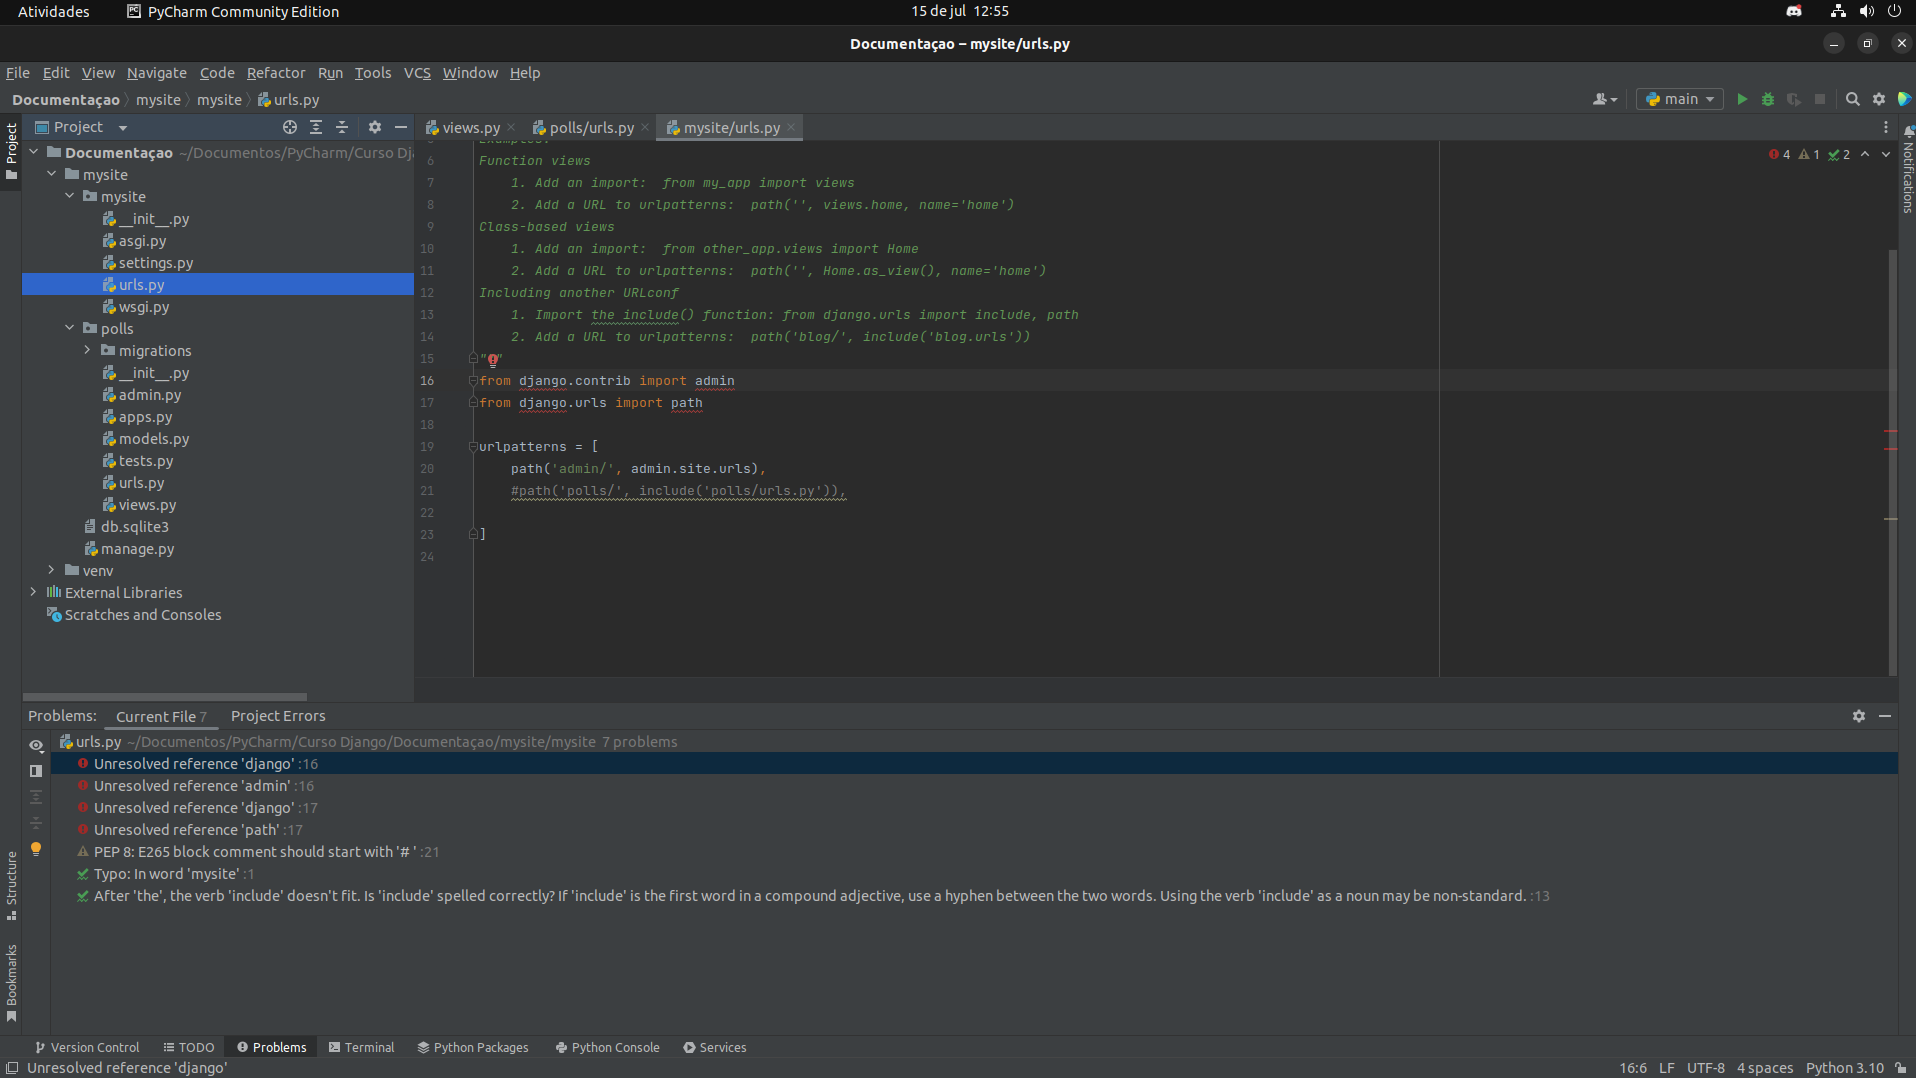Screen dimensions: 1916x1078
Task: Open Bookmarks tool window stripe
Action: [x=11, y=983]
